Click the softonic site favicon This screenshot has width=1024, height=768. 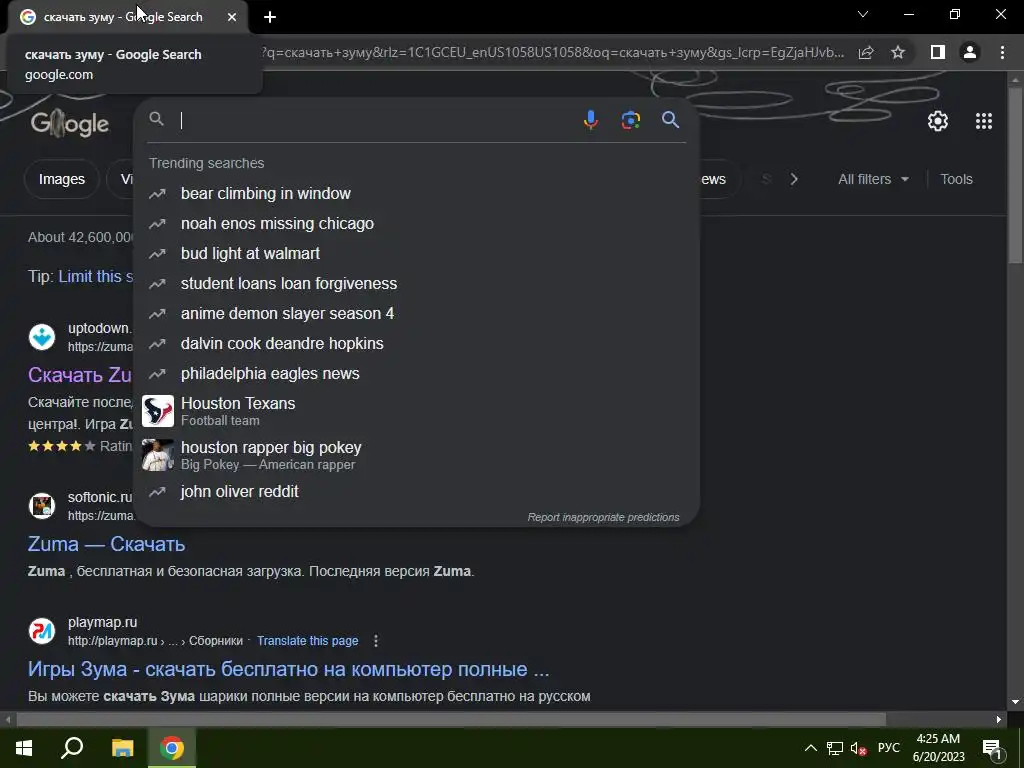coord(42,505)
